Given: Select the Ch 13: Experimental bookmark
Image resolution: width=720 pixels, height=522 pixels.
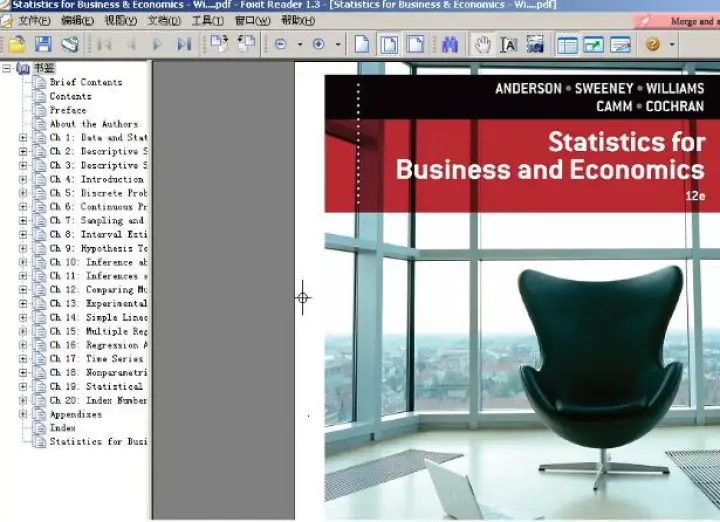Looking at the screenshot, I should point(98,303).
